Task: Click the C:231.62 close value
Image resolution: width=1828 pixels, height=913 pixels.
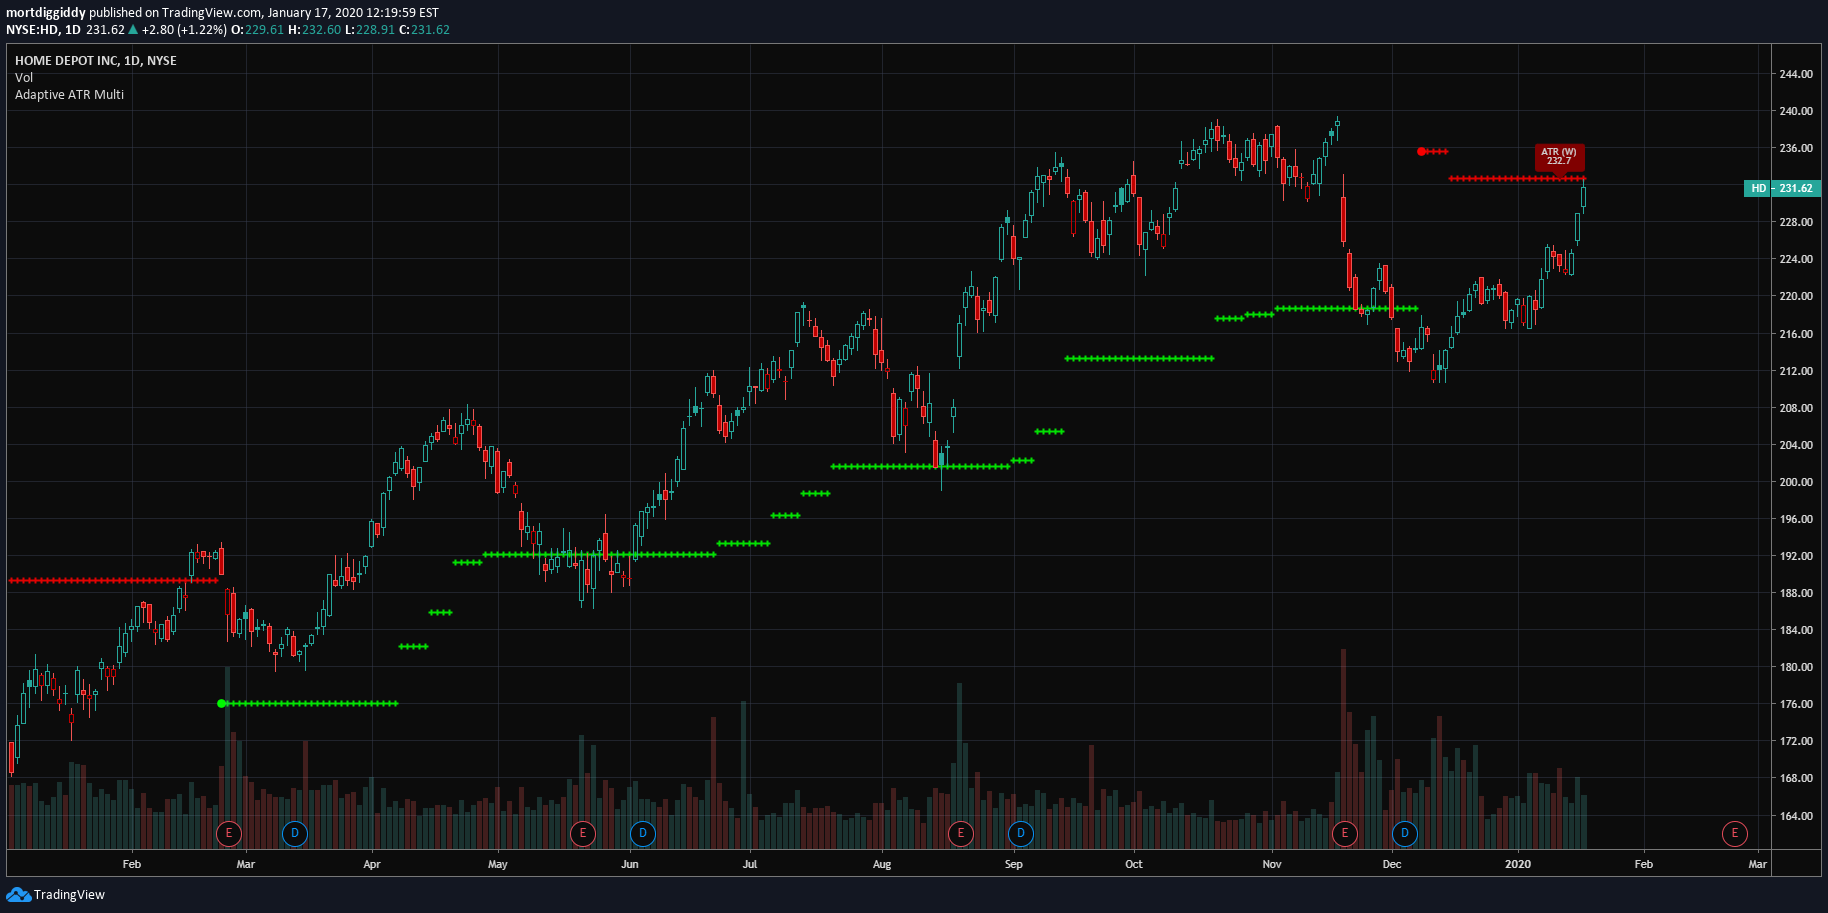Action: pyautogui.click(x=425, y=30)
